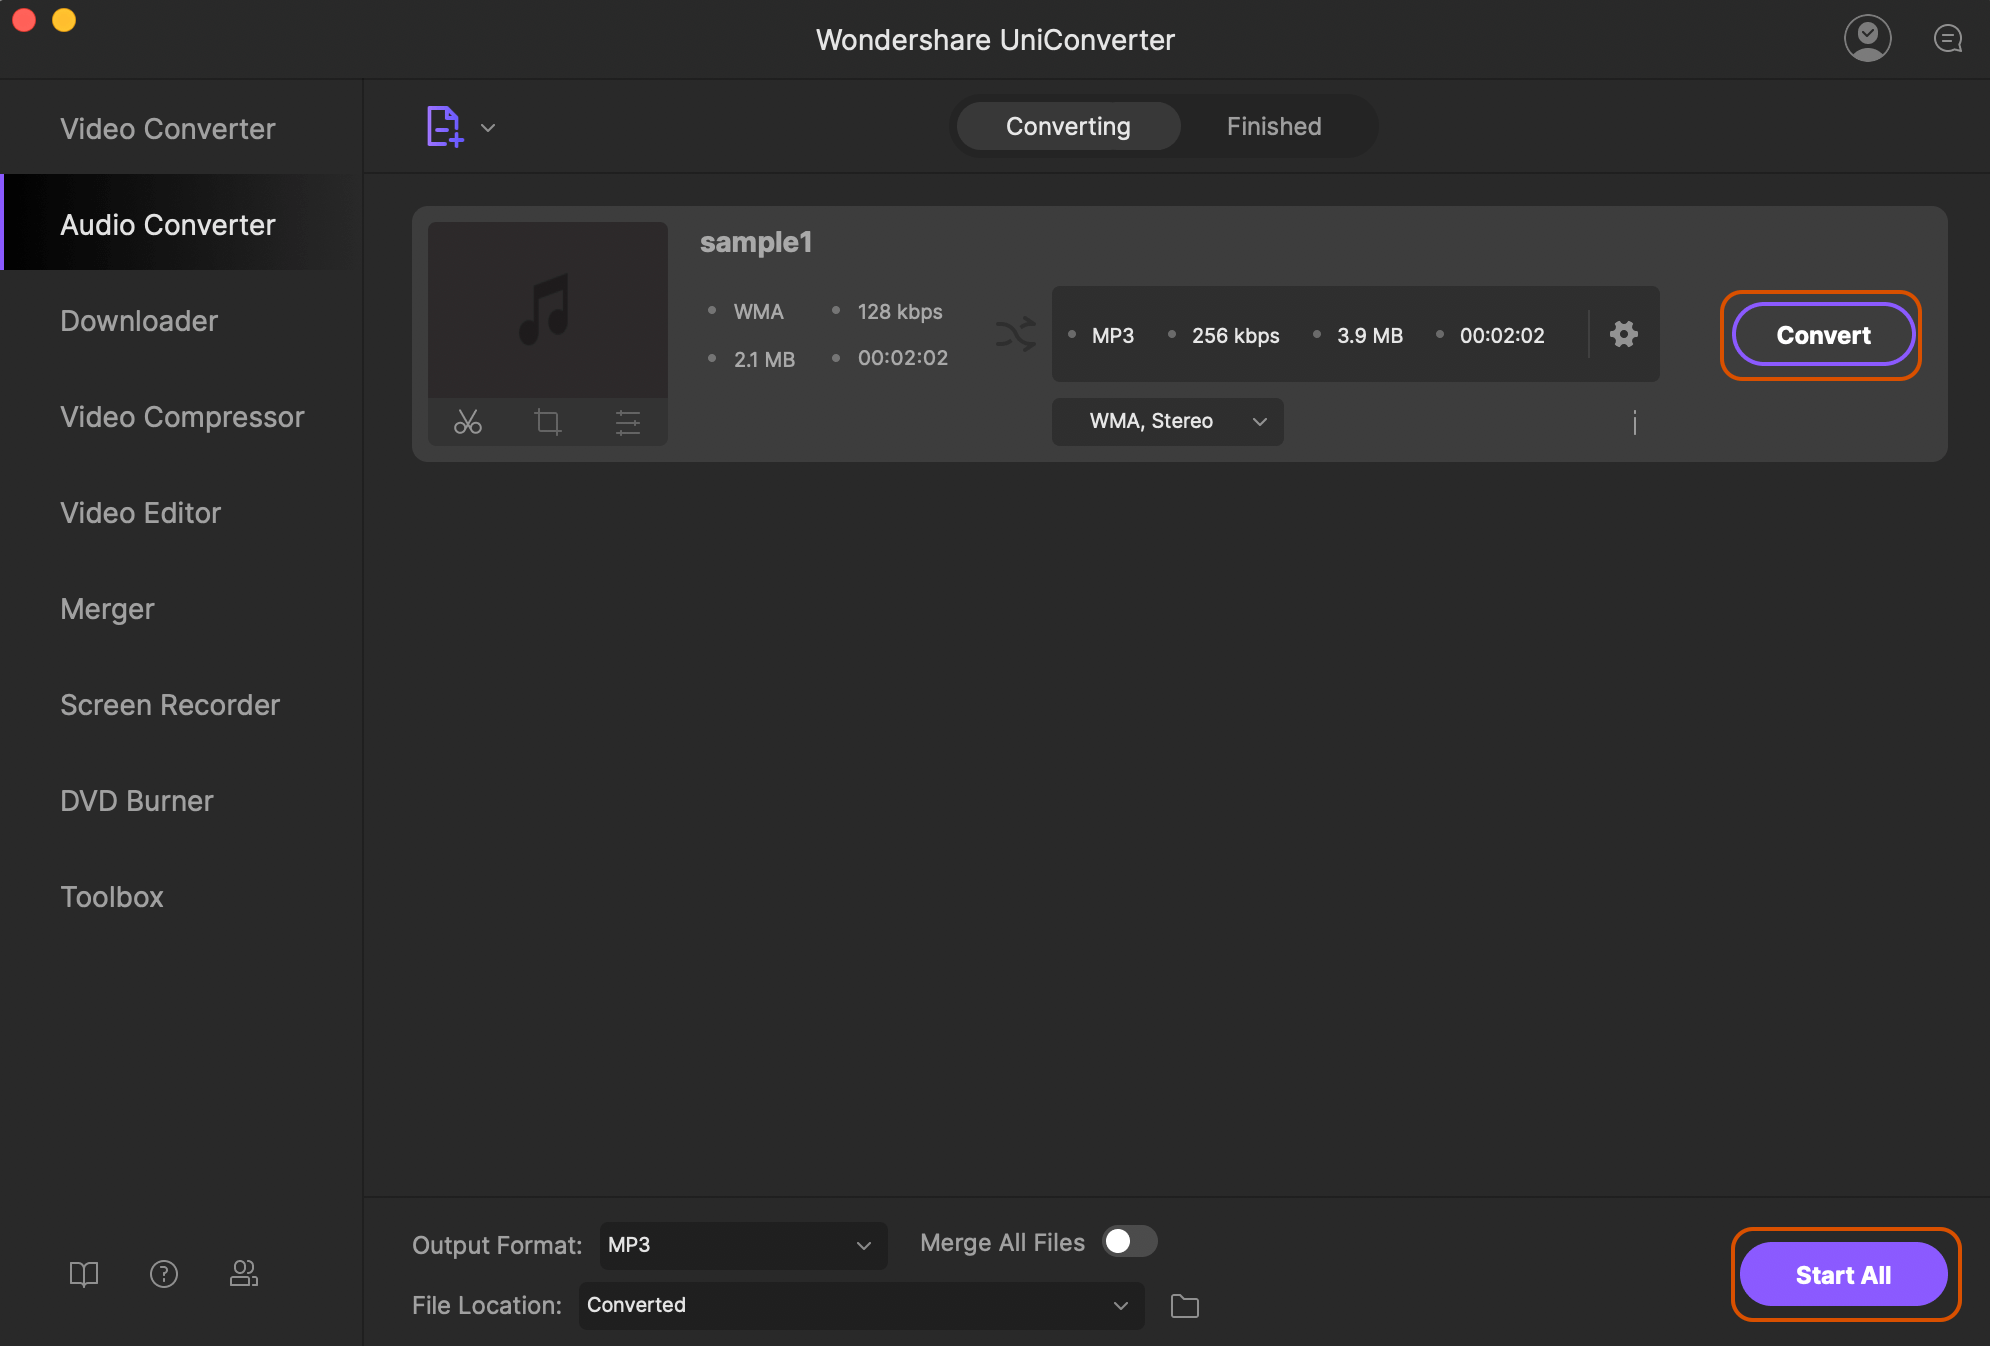Click the subtitle/chapter list icon
Viewport: 1990px width, 1346px height.
click(x=626, y=422)
